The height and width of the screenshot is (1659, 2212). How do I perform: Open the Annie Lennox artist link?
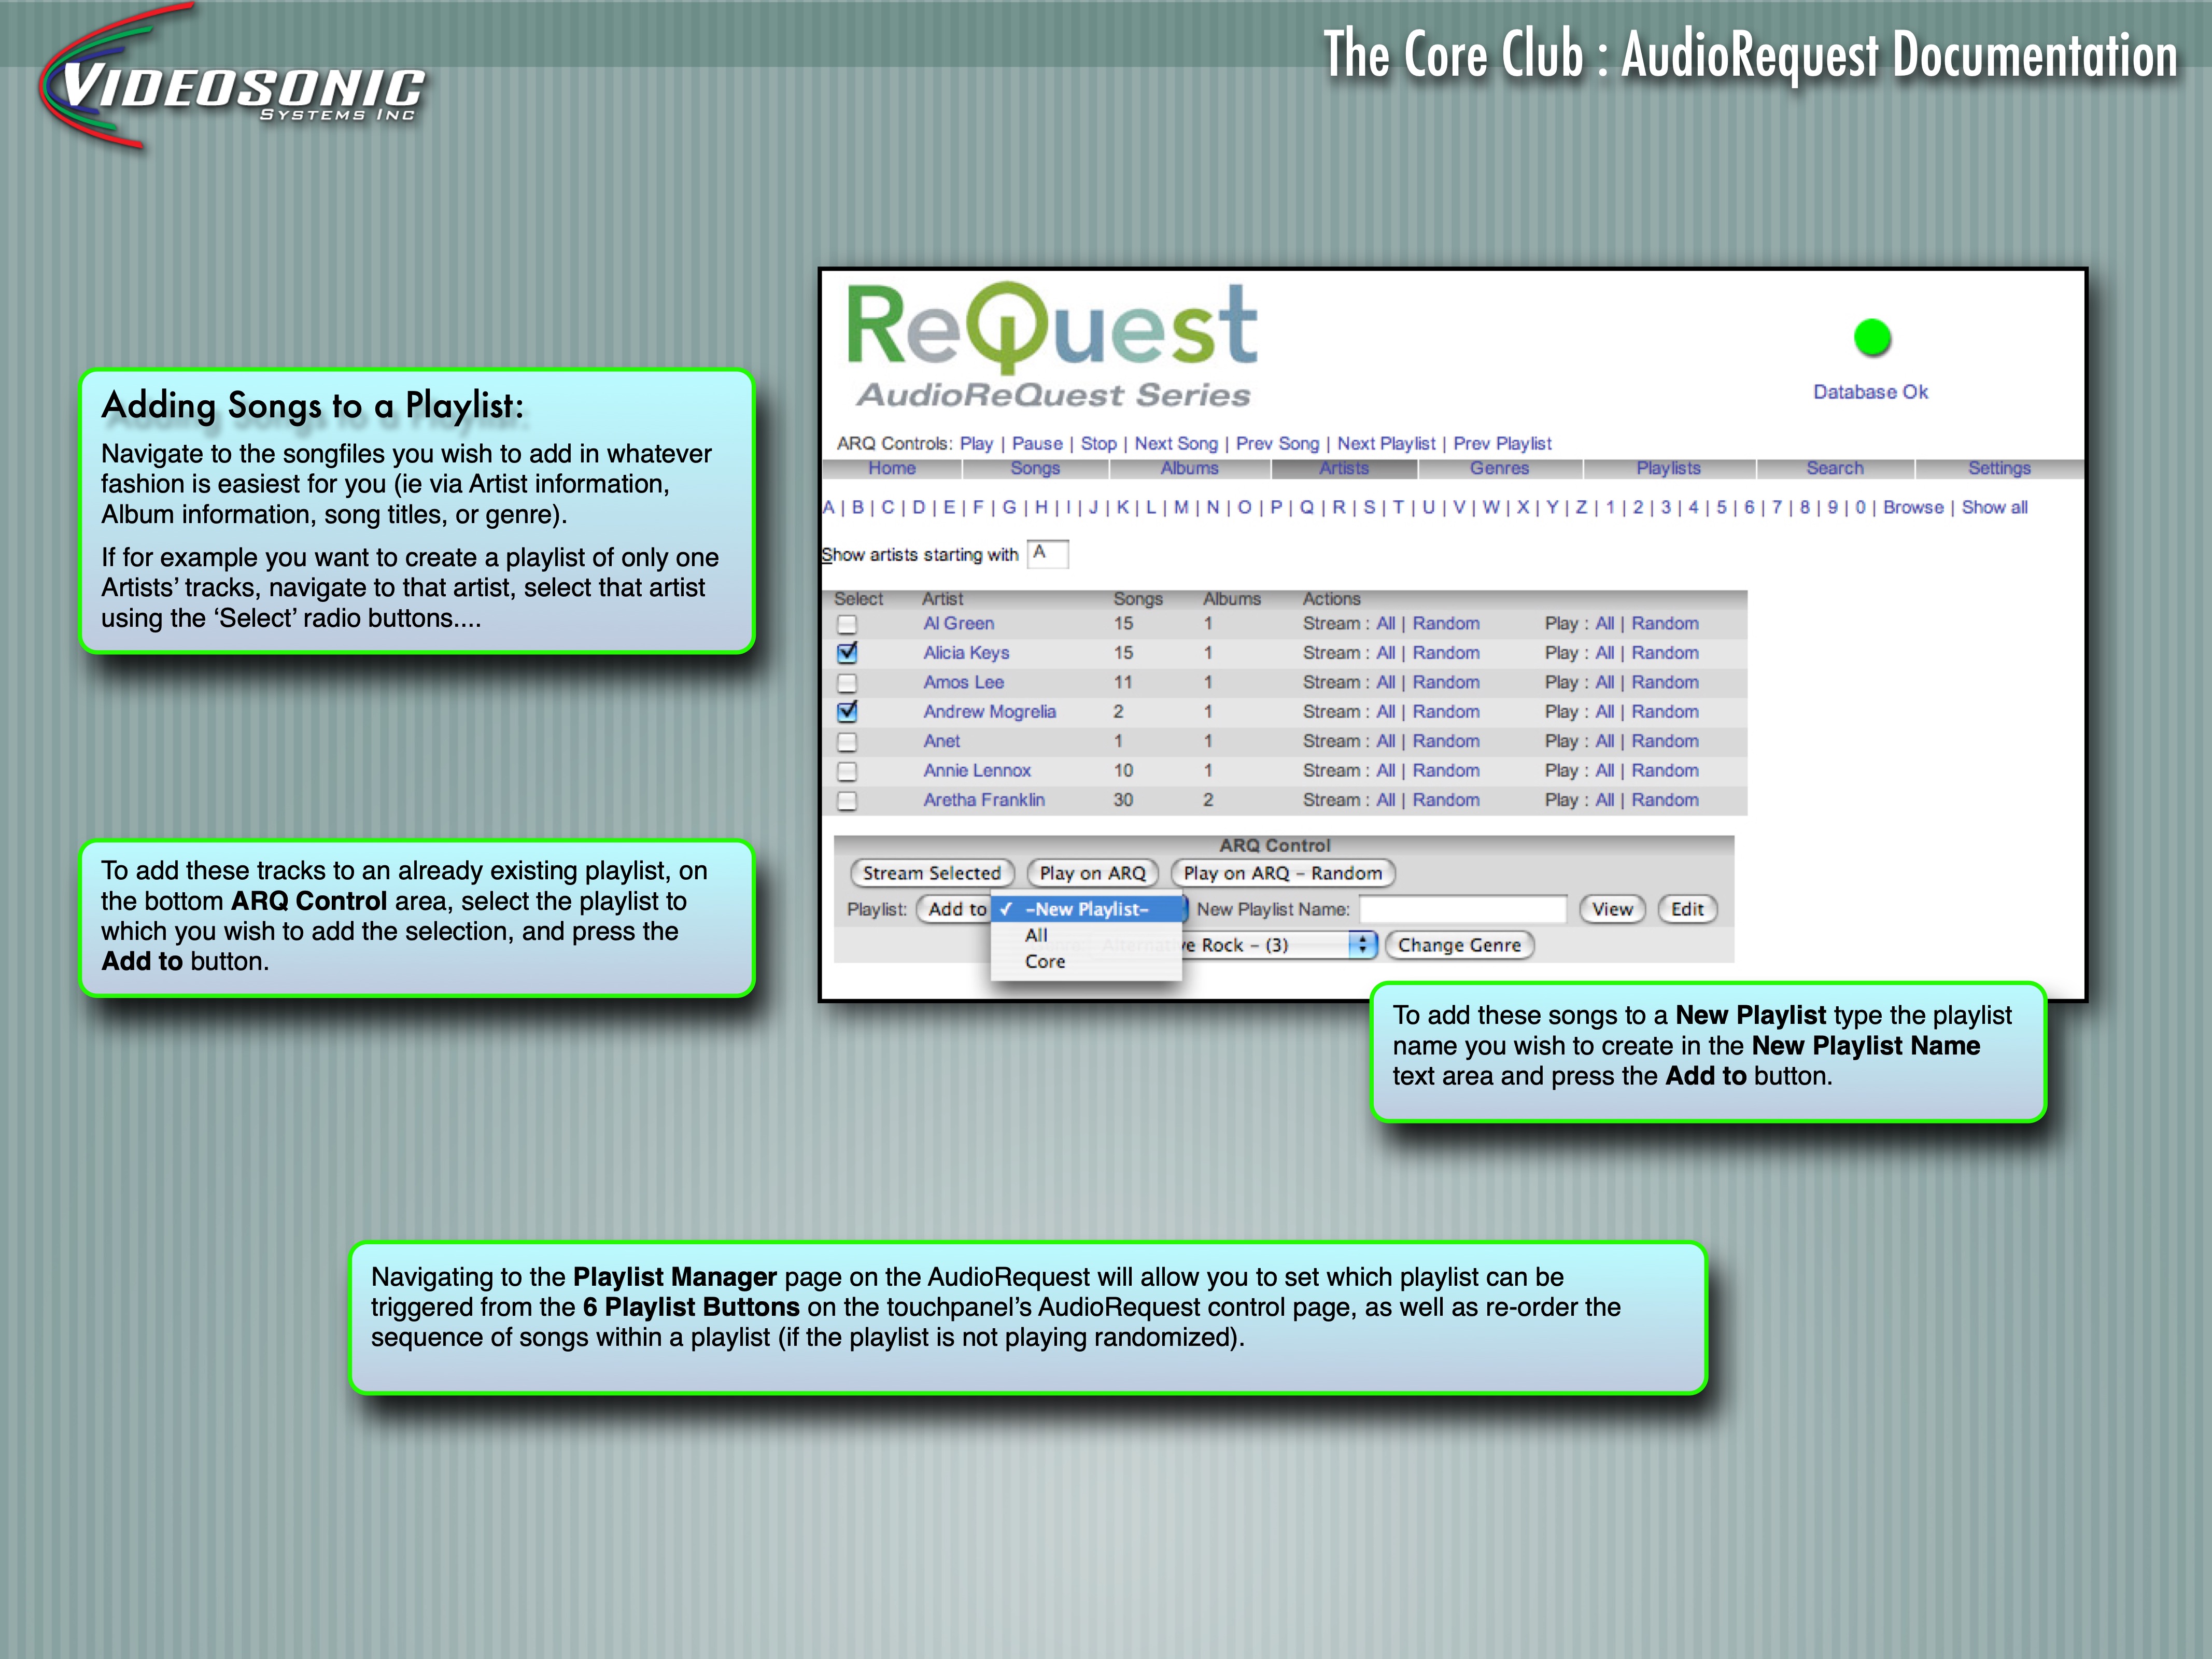[977, 771]
